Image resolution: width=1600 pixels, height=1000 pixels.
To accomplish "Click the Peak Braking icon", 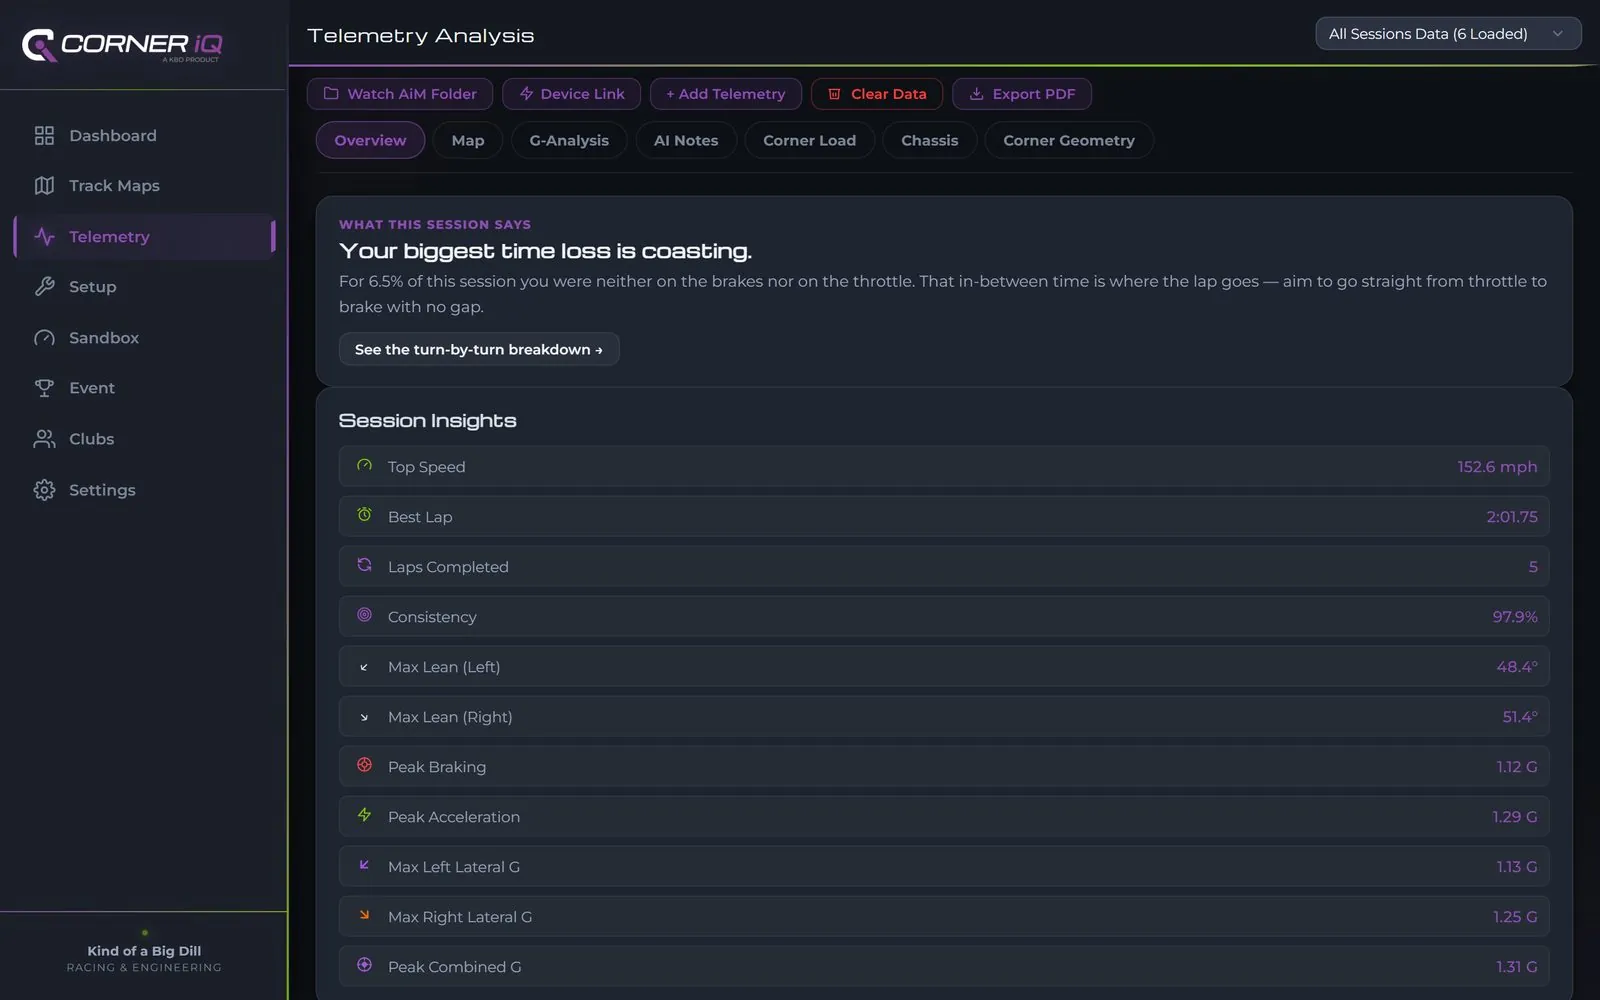I will point(364,765).
